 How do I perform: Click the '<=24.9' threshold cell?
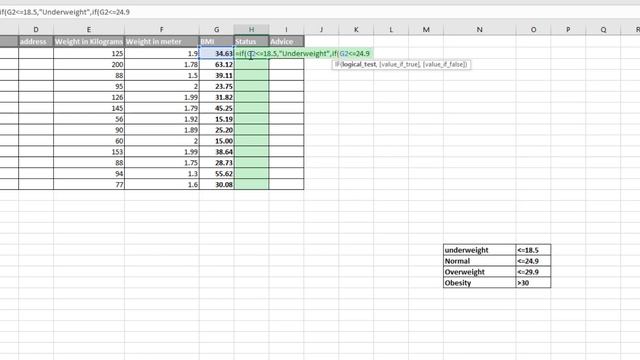pyautogui.click(x=533, y=261)
